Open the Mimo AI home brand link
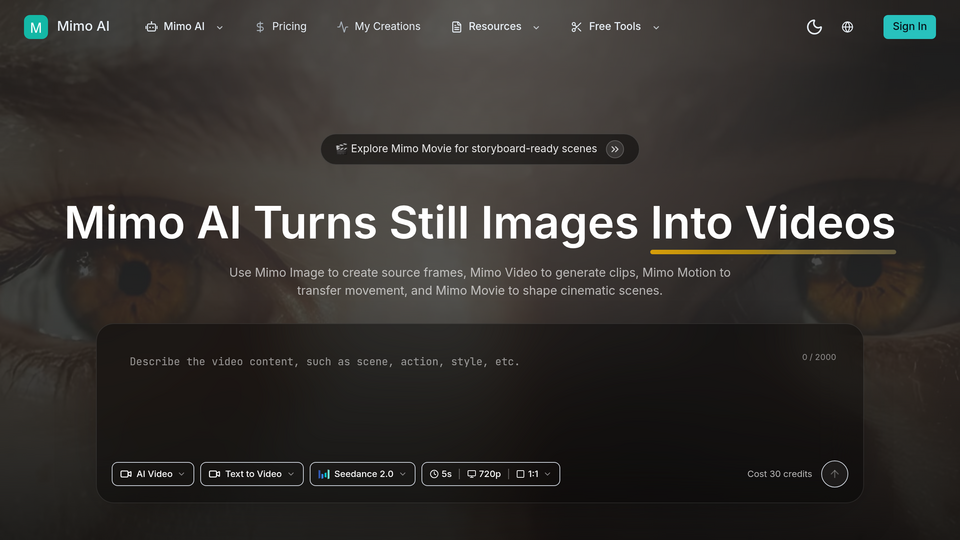 tap(67, 27)
